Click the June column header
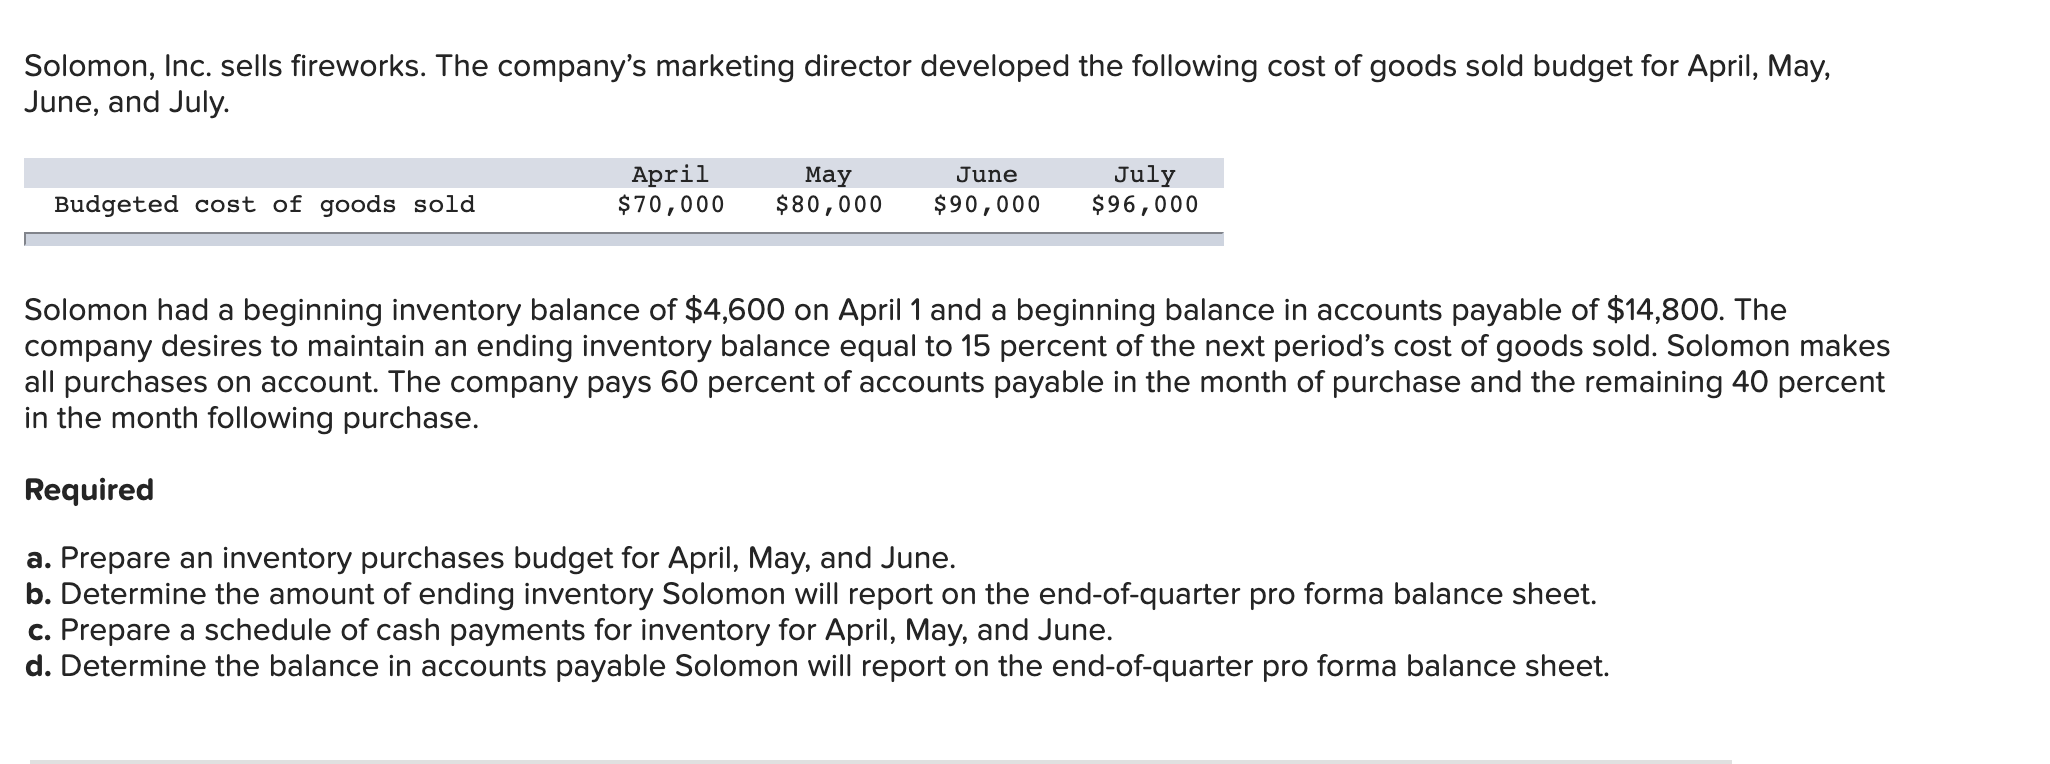Image resolution: width=2050 pixels, height=764 pixels. click(986, 175)
